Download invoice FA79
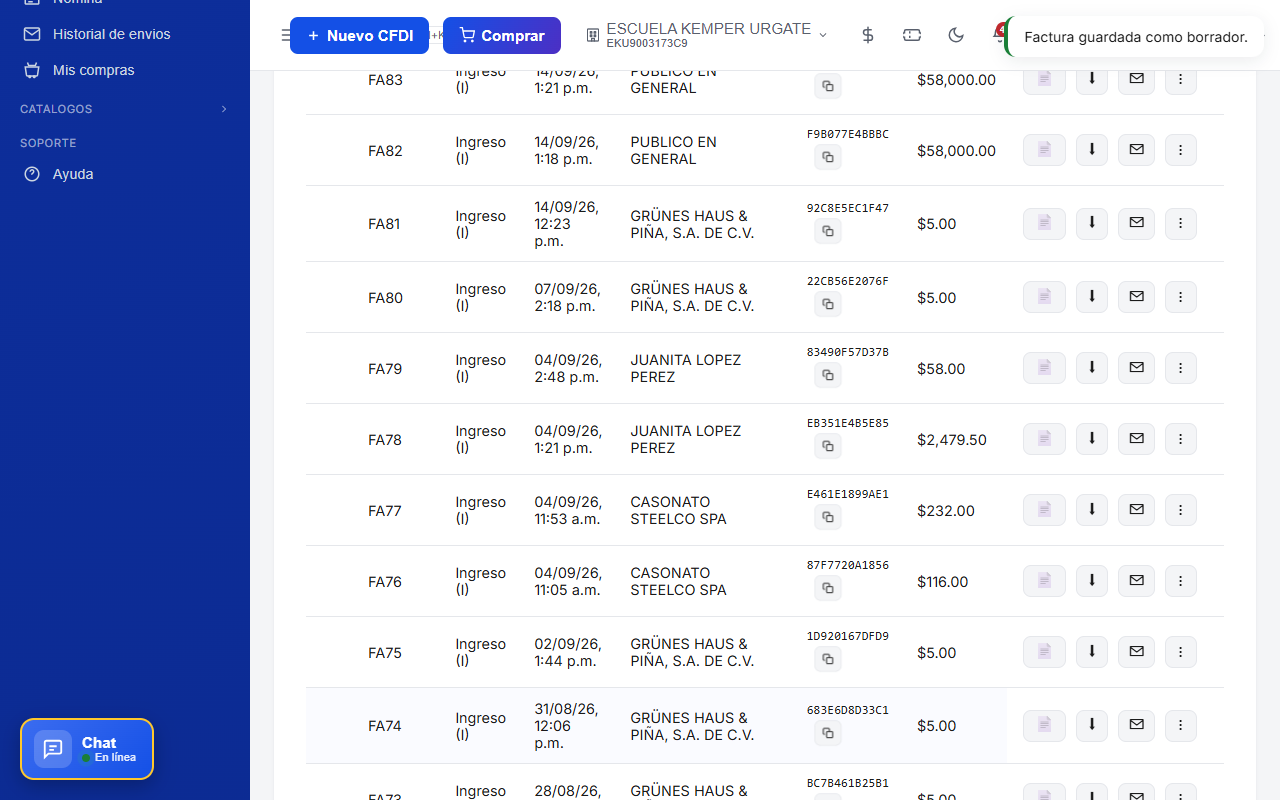Screen dimensions: 1280x800 tap(1091, 368)
